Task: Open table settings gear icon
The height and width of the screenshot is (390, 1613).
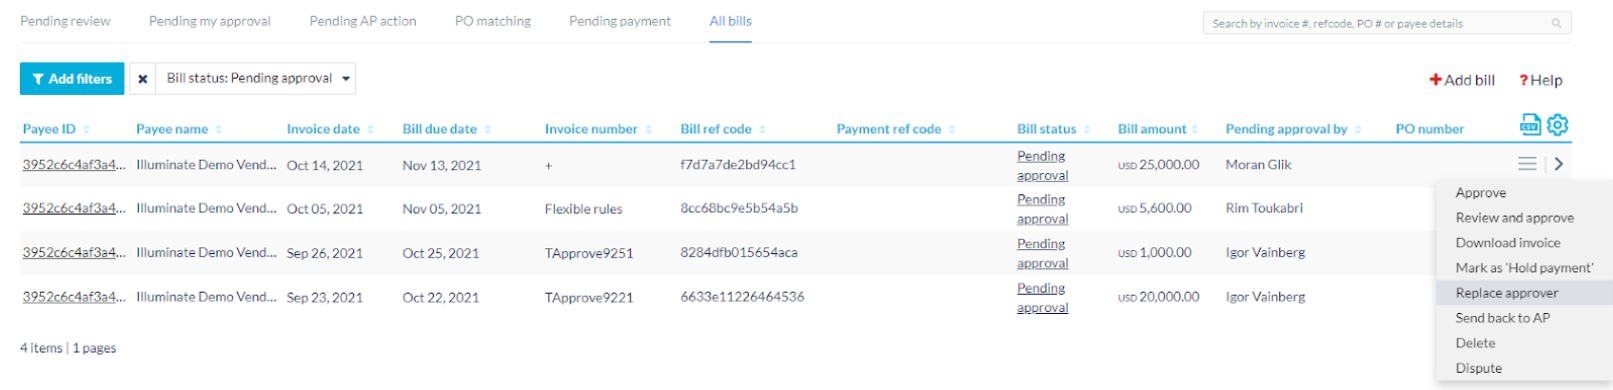Action: pos(1557,125)
